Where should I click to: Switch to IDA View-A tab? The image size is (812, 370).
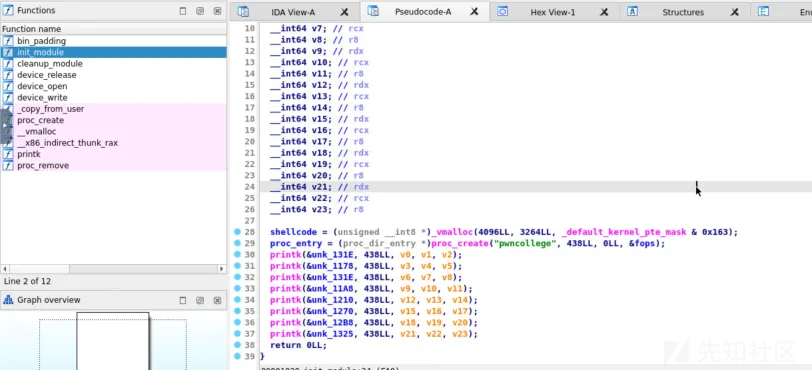293,12
